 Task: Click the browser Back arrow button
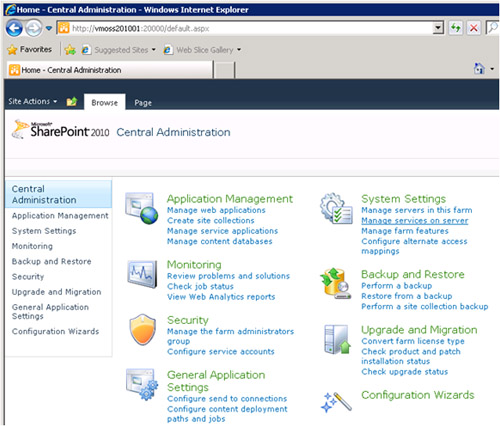click(x=14, y=28)
